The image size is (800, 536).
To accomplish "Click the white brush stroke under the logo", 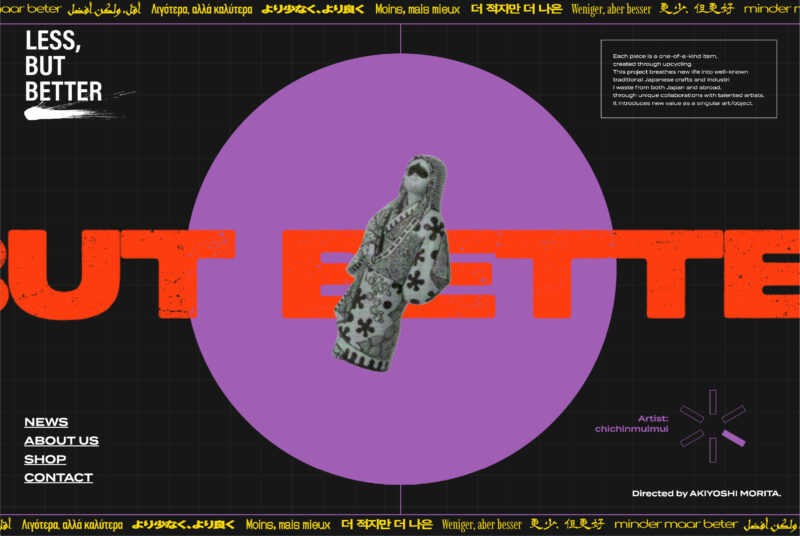I will 75,111.
